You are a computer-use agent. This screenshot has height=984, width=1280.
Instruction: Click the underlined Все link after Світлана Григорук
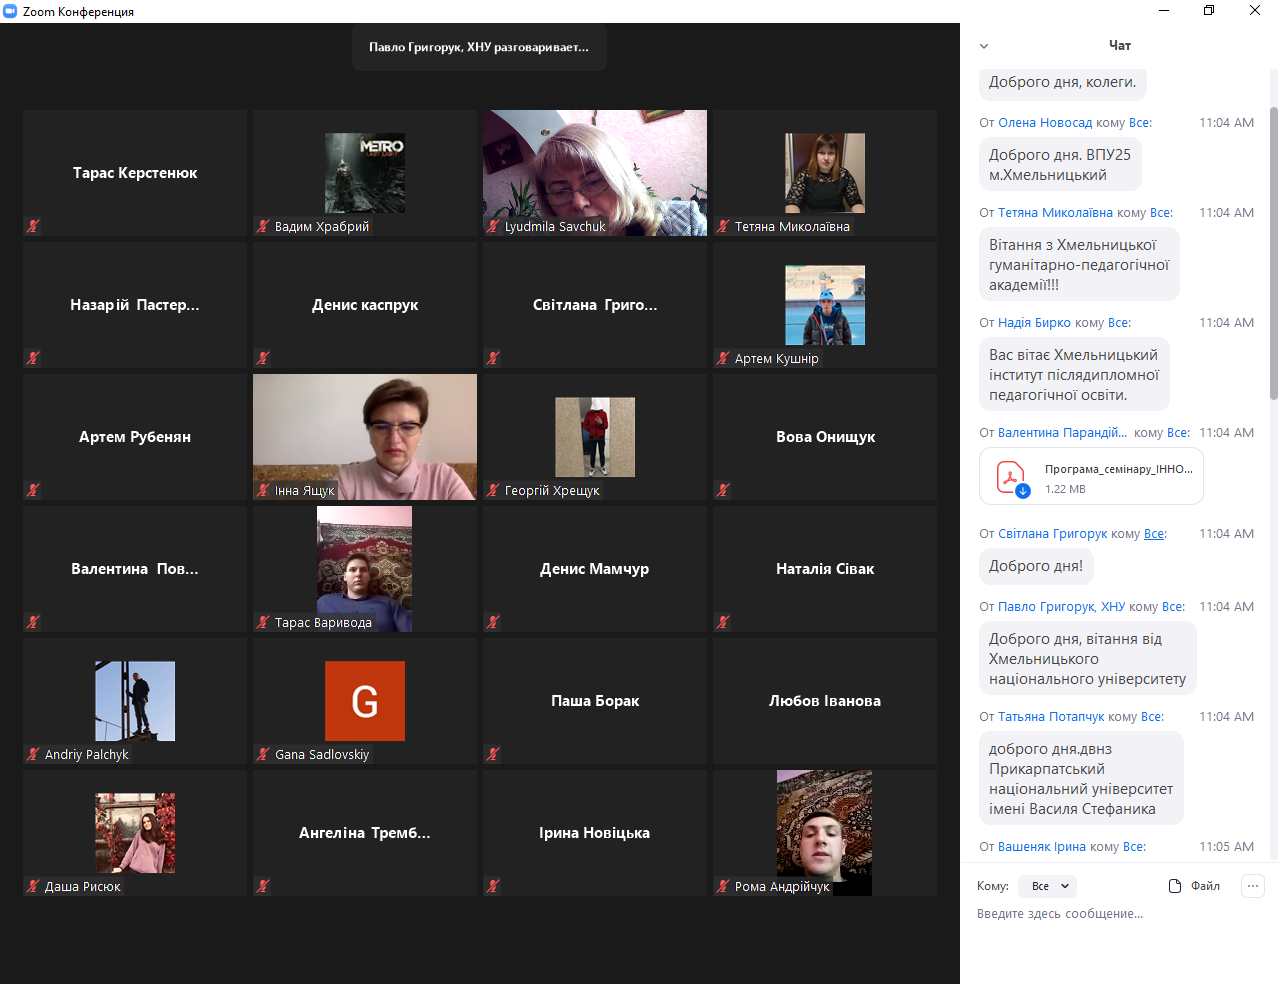1154,534
